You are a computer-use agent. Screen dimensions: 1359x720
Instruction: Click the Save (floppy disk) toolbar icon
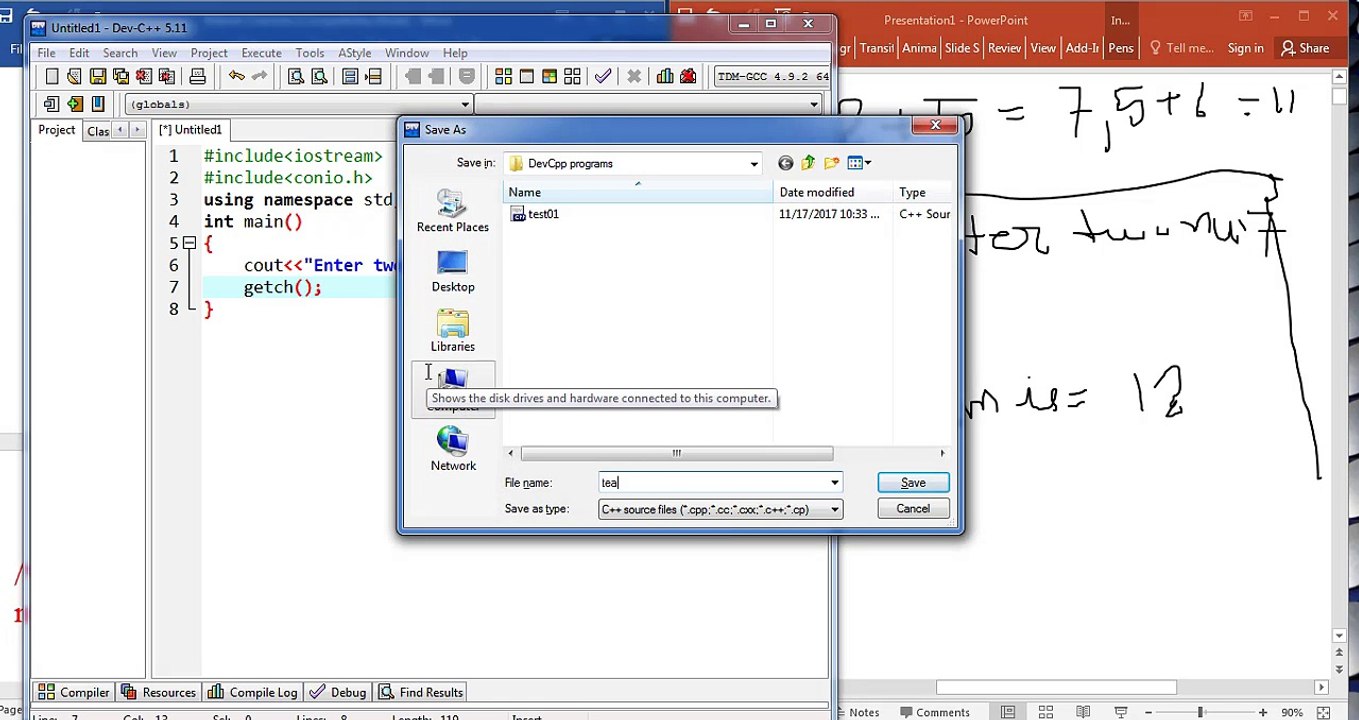pyautogui.click(x=98, y=76)
